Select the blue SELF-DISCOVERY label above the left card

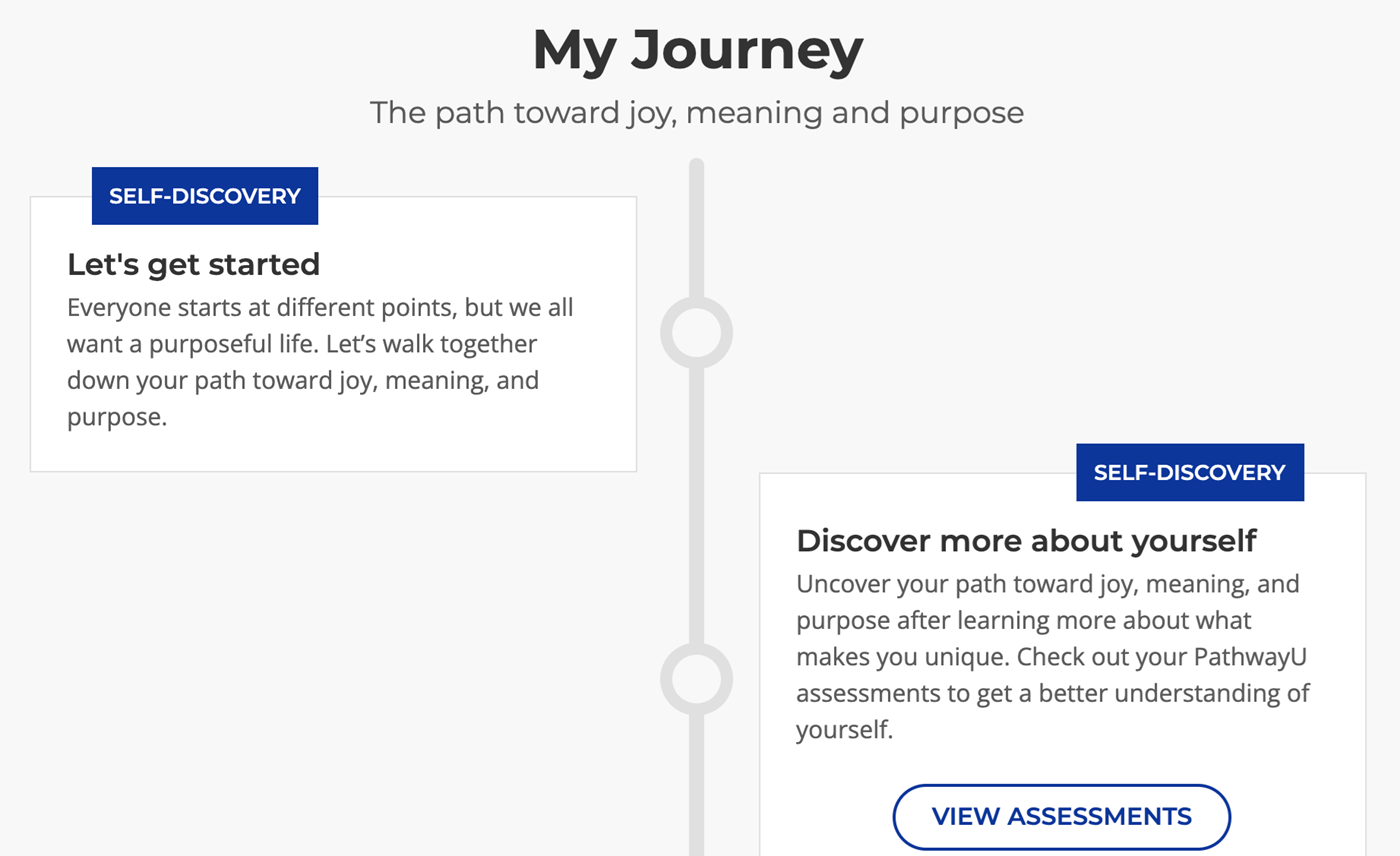coord(204,196)
